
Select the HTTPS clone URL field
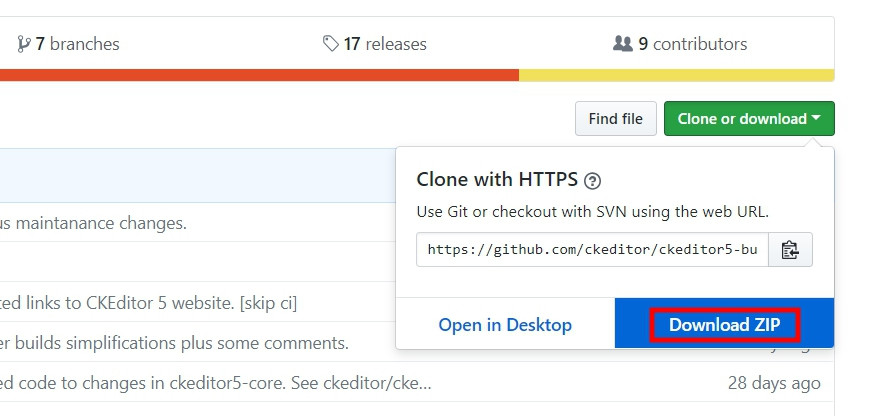592,250
